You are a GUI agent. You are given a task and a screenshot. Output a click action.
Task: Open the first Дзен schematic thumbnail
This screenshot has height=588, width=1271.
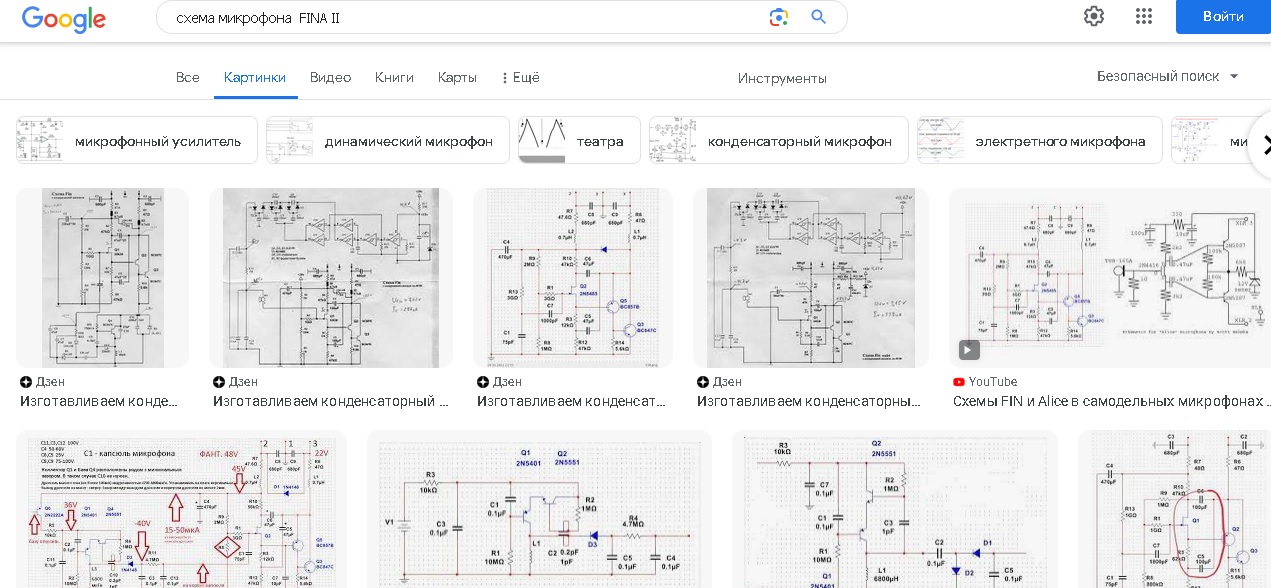102,278
